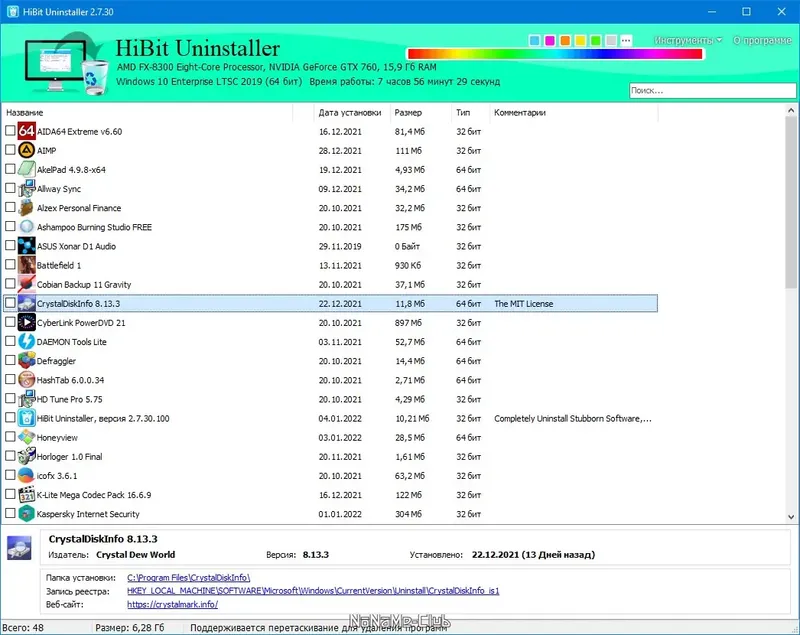Check the Defraggler checkbox

tap(10, 361)
